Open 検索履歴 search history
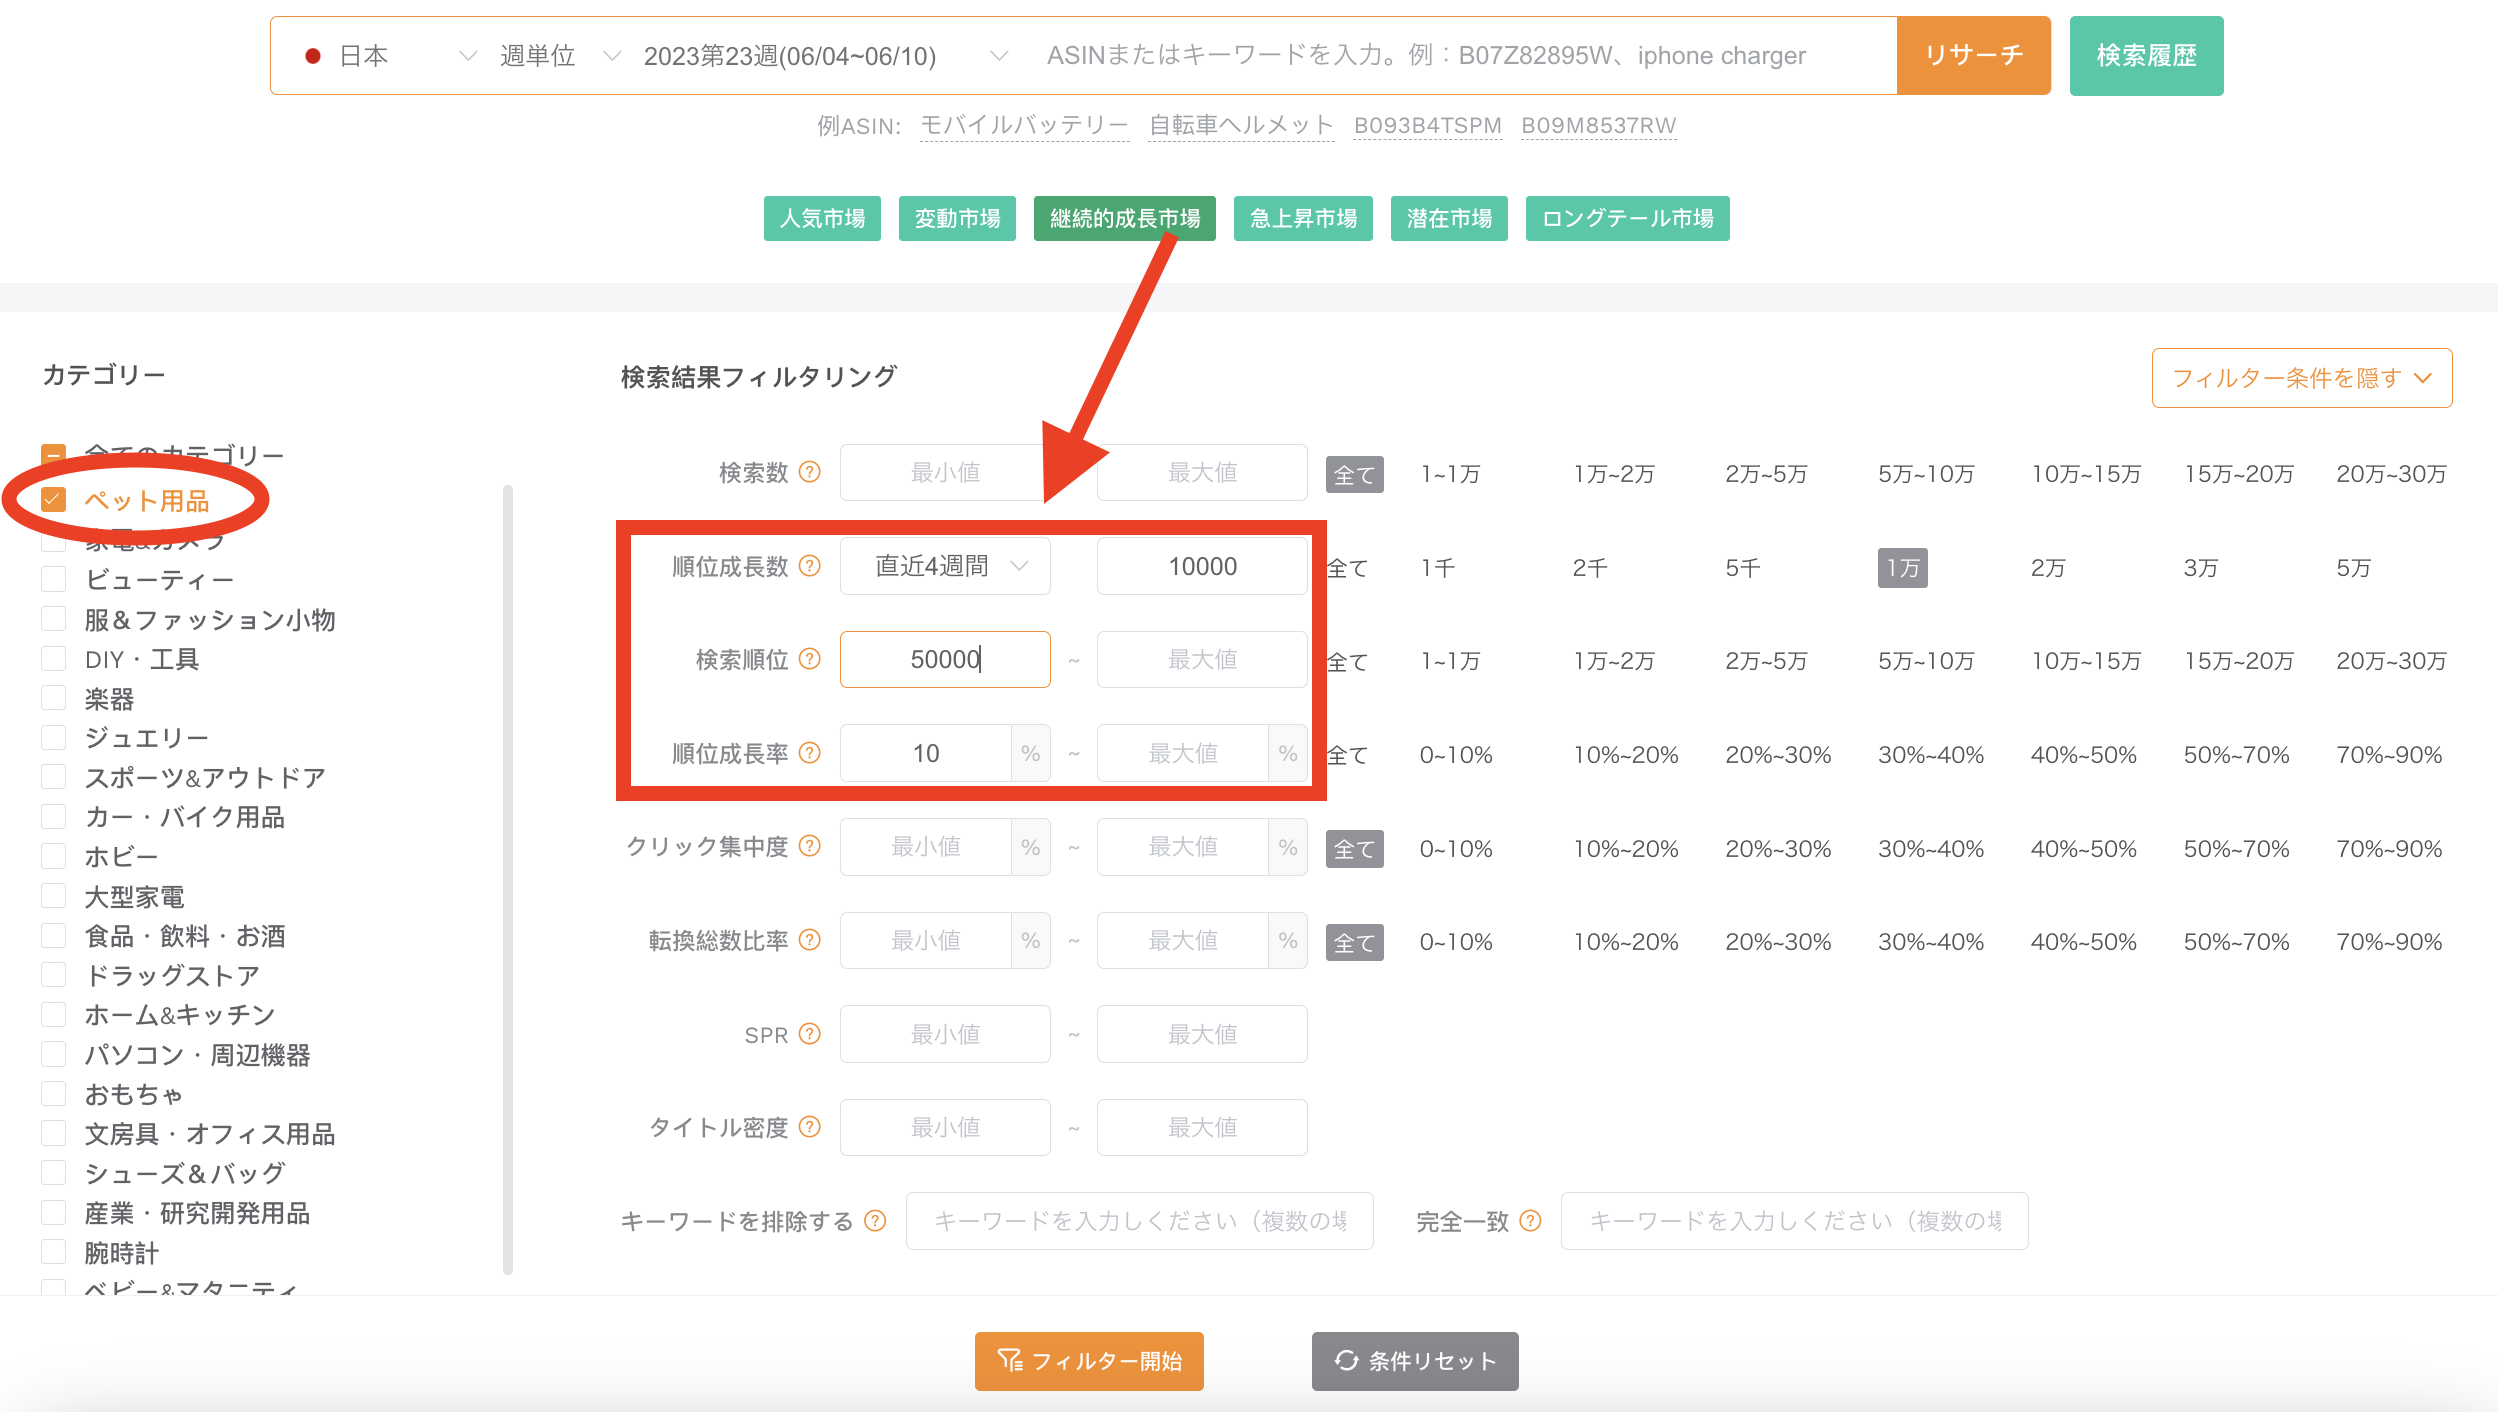 [2146, 56]
